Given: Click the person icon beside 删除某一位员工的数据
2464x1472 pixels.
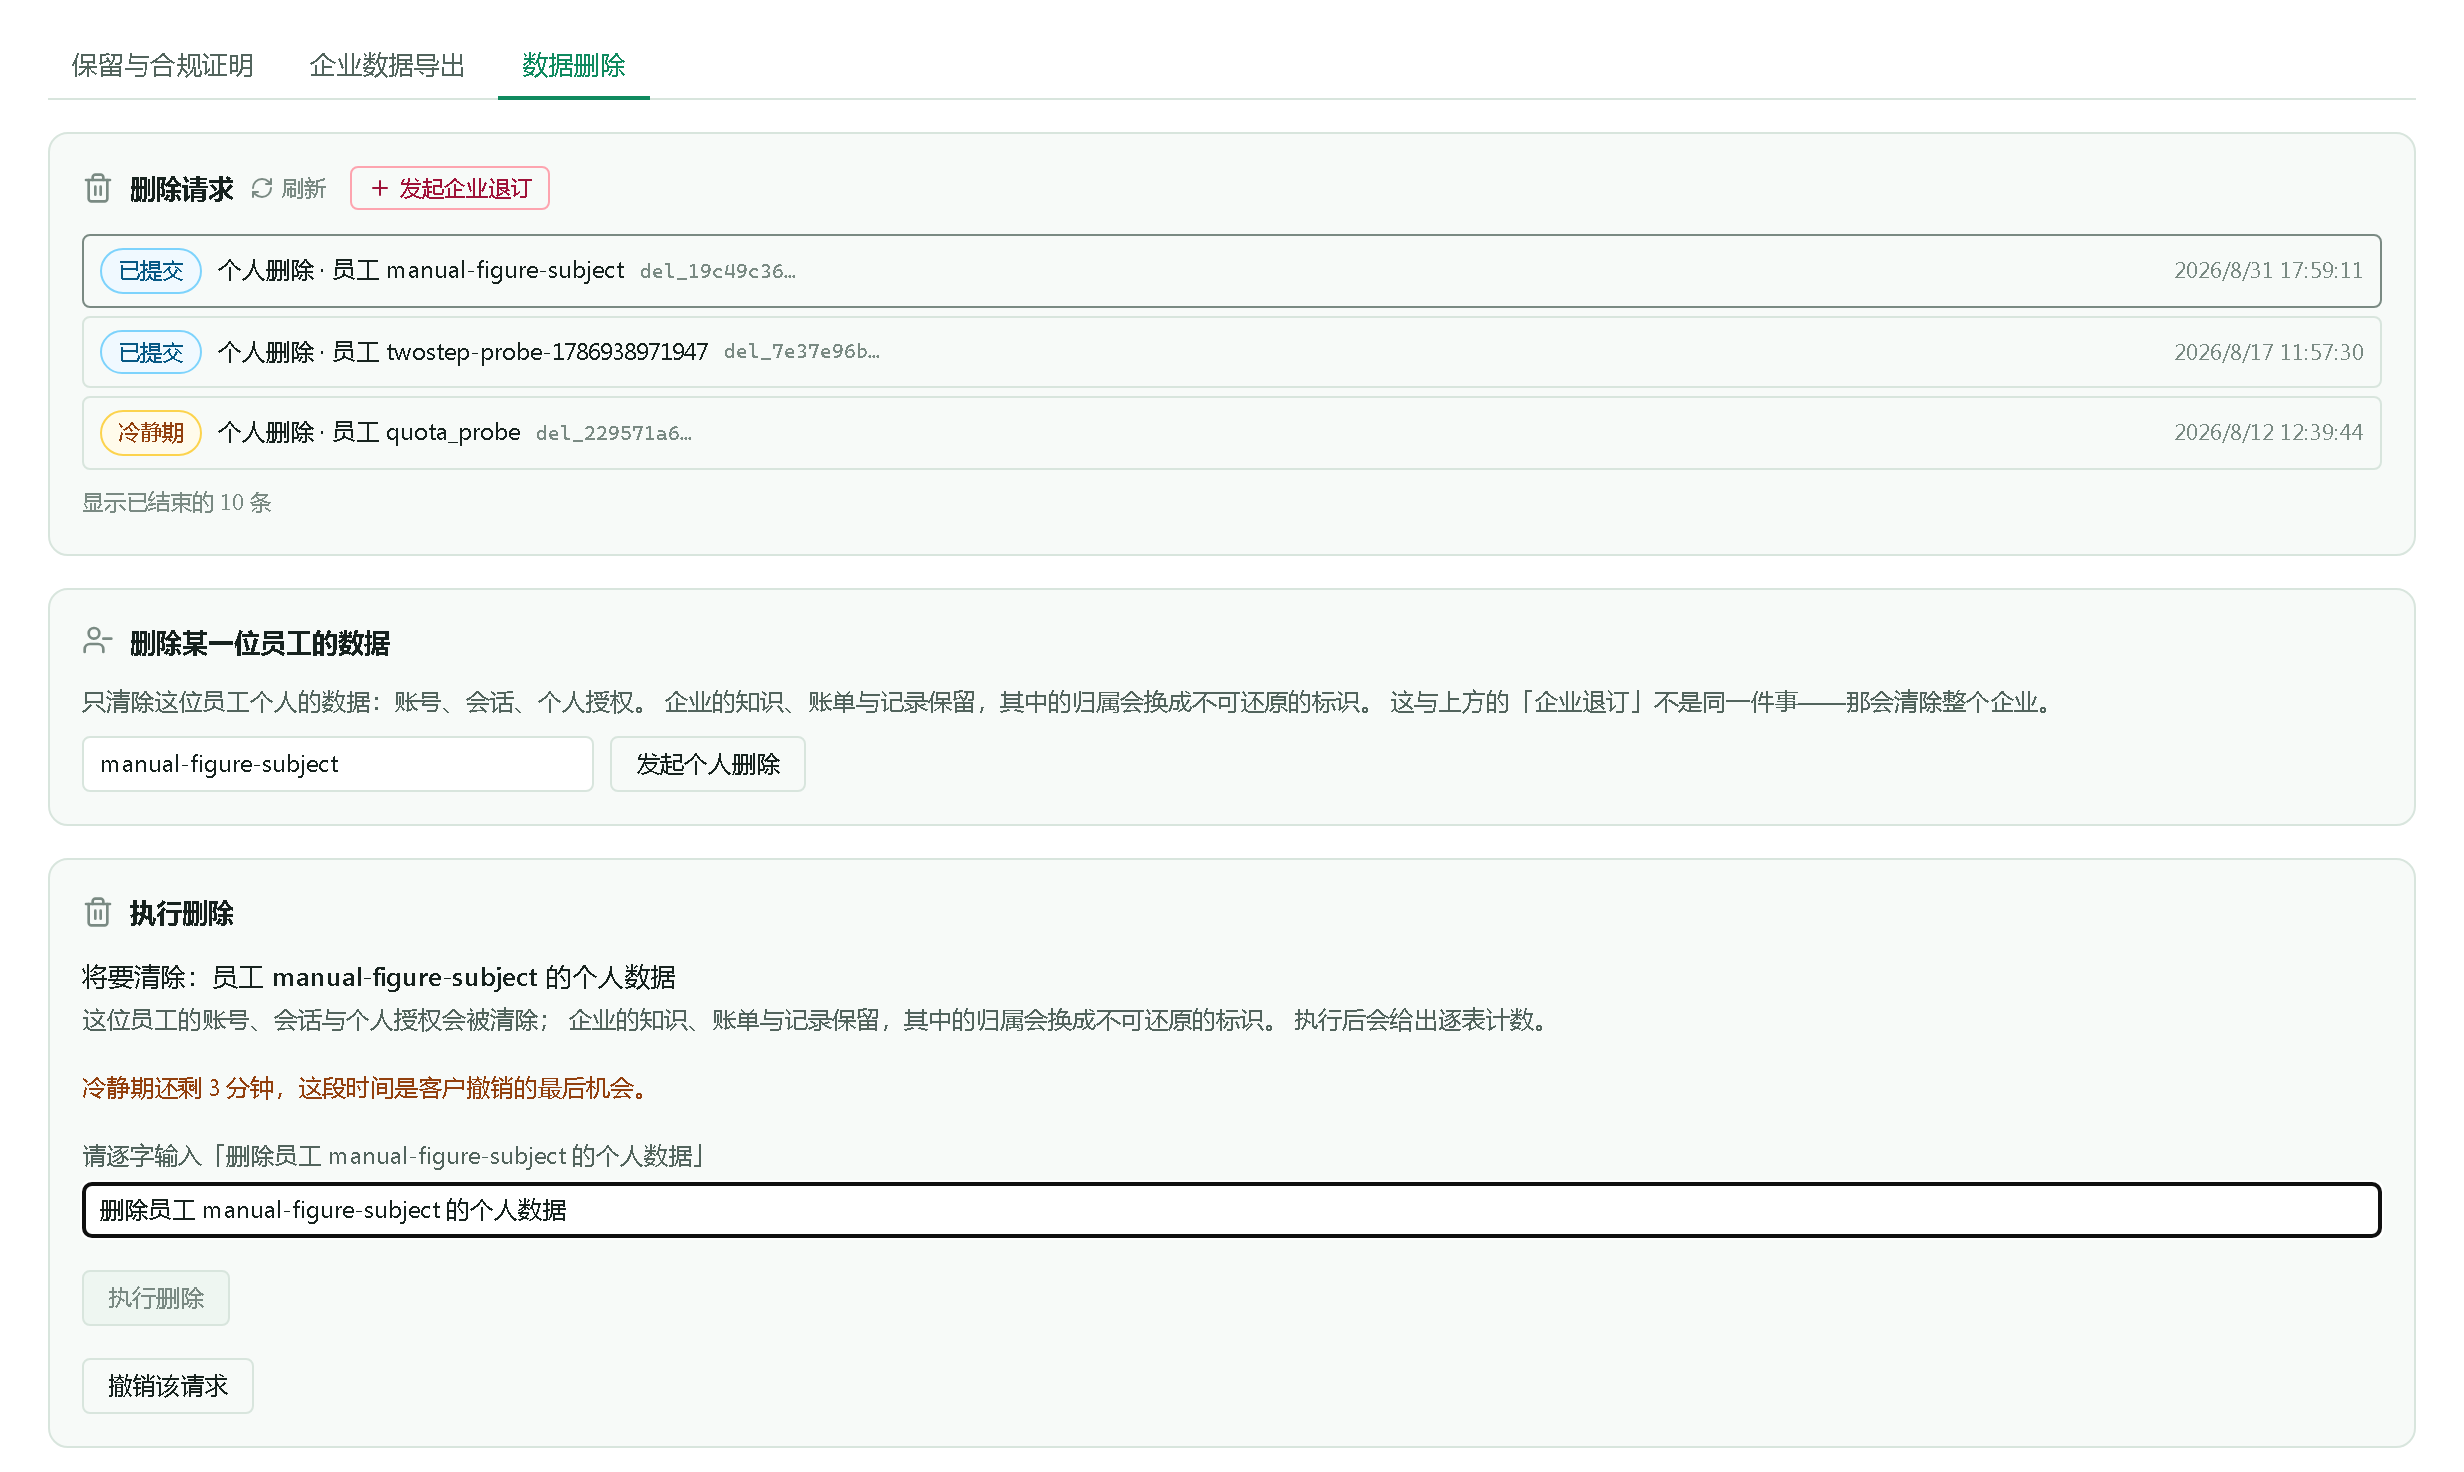Looking at the screenshot, I should [97, 641].
